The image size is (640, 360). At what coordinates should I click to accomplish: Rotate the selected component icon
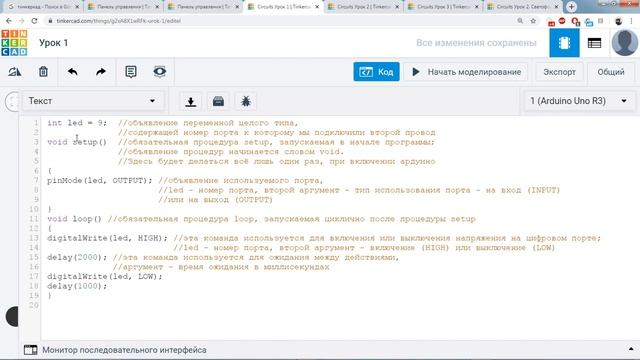pyautogui.click(x=15, y=72)
